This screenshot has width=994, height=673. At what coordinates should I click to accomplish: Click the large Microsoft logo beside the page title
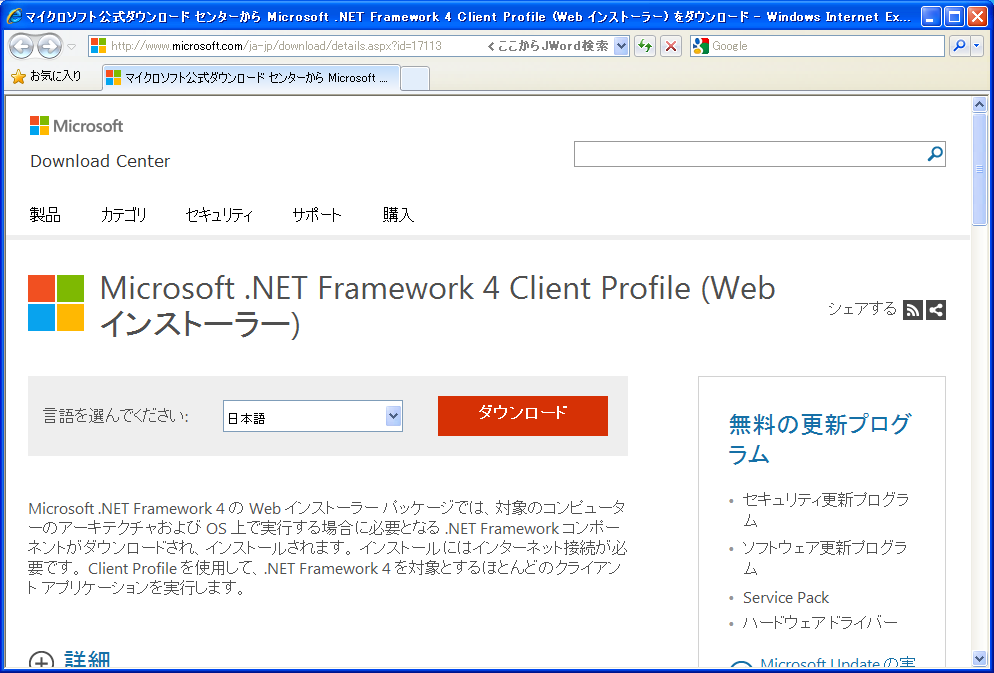pyautogui.click(x=56, y=303)
